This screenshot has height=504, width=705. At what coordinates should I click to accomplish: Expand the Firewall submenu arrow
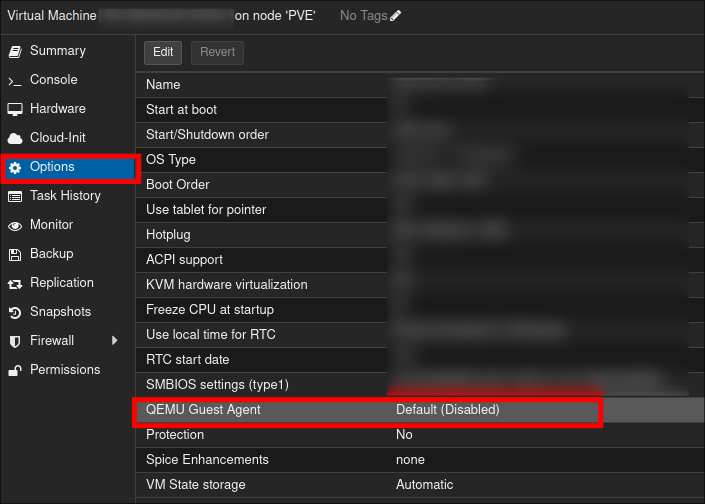pyautogui.click(x=114, y=341)
